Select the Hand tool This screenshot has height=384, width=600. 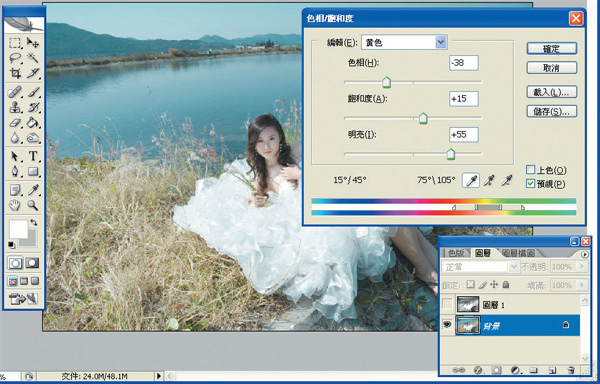click(15, 205)
